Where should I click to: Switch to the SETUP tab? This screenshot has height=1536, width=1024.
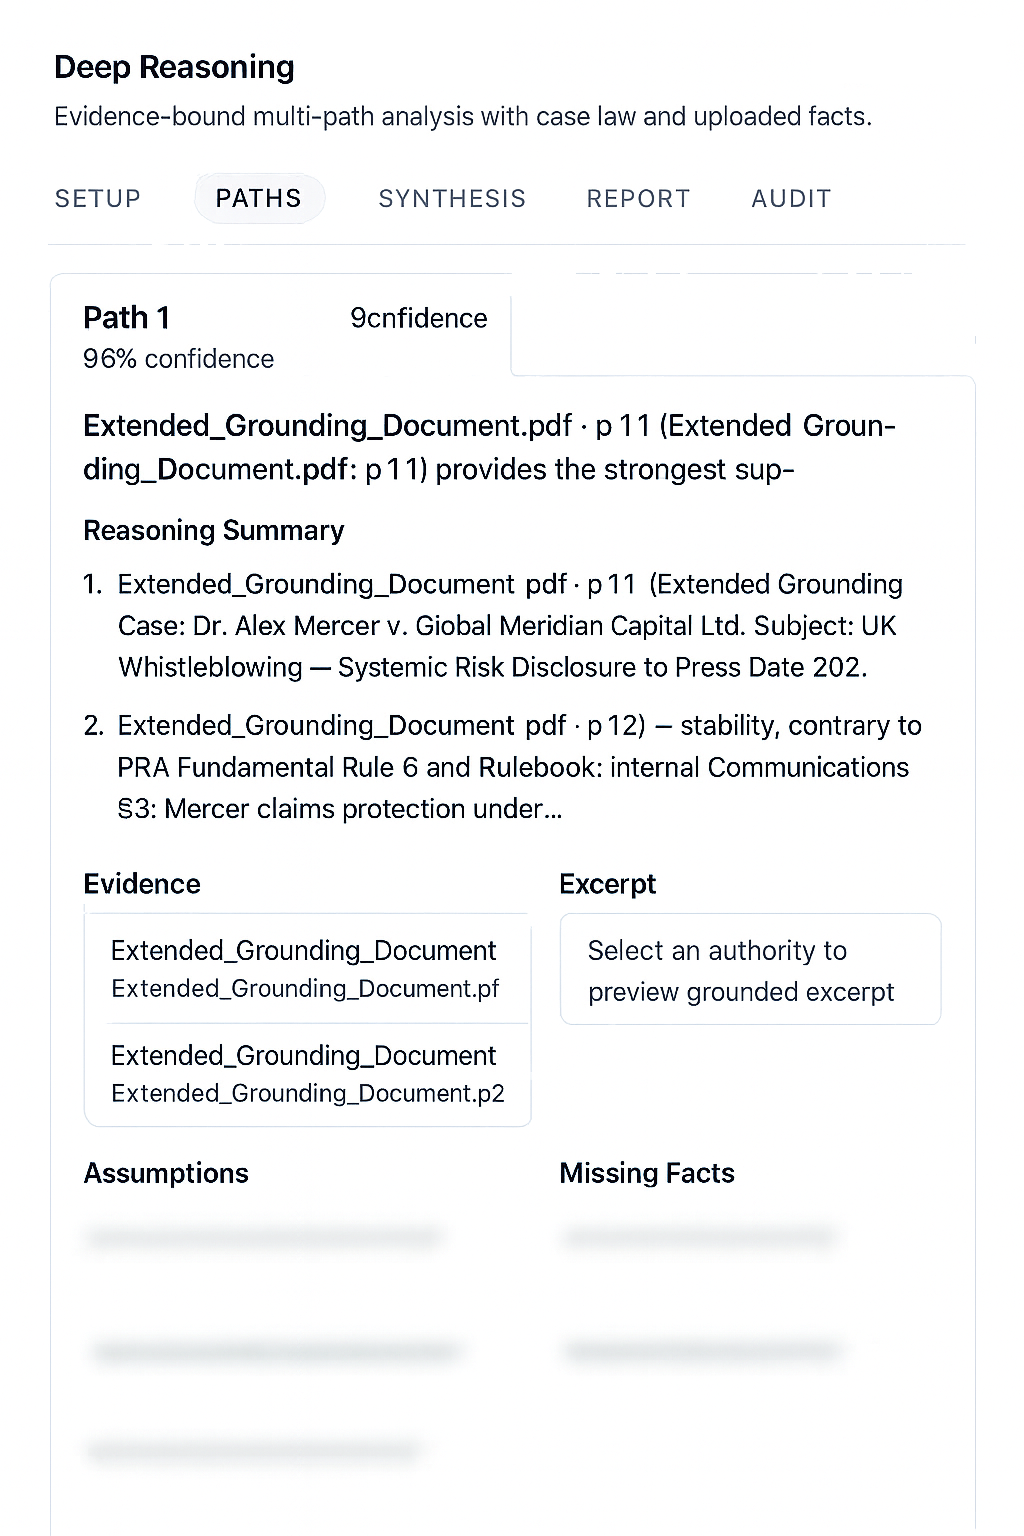(x=98, y=199)
